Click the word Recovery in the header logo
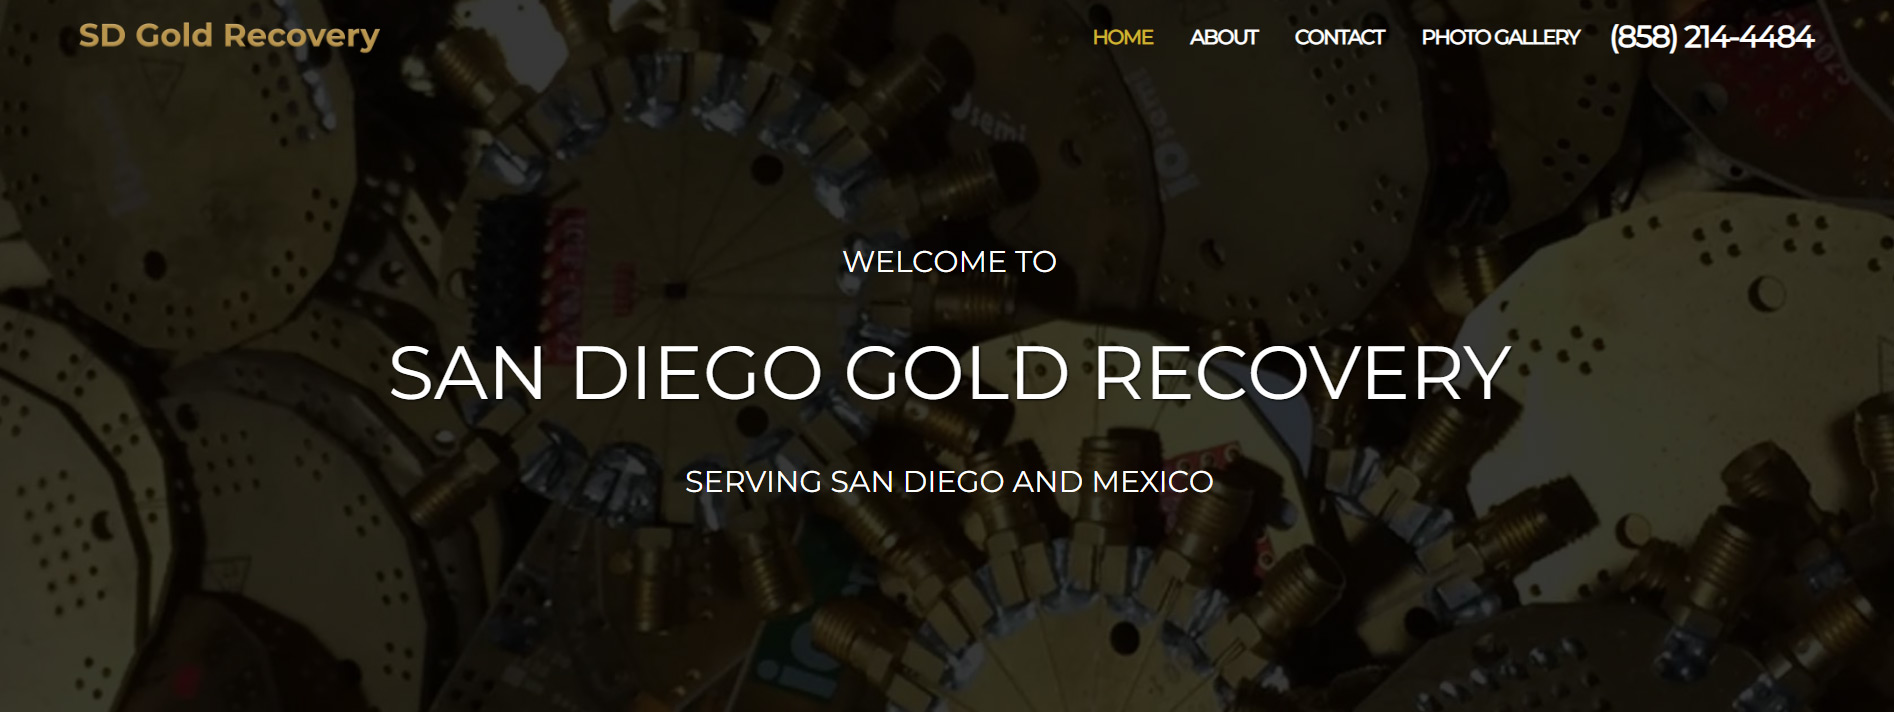The image size is (1894, 712). coord(301,37)
